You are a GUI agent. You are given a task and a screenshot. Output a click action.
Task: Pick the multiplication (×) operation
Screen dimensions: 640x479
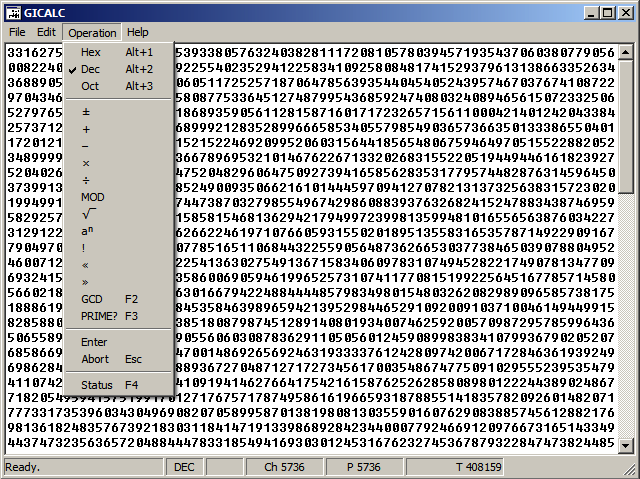click(x=86, y=163)
